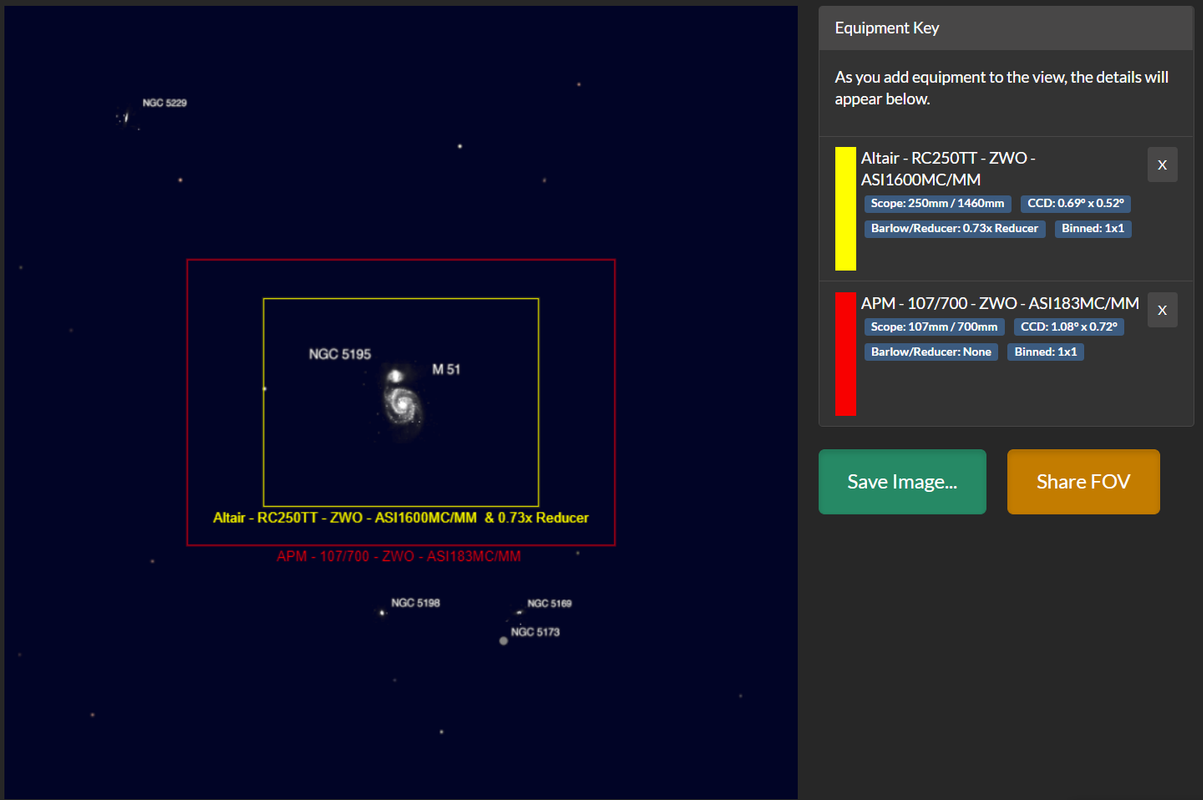Click the NGC 5195 label in the sky view

[x=340, y=355]
